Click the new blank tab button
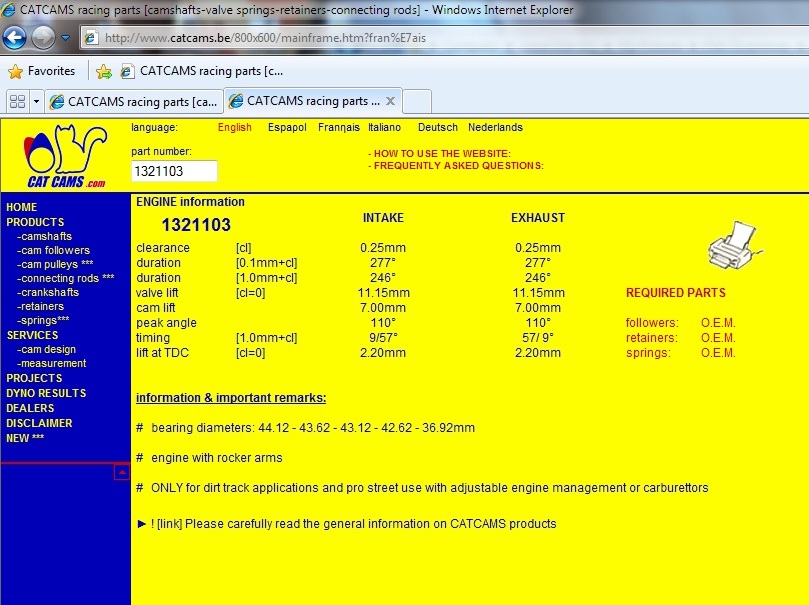 [x=417, y=101]
